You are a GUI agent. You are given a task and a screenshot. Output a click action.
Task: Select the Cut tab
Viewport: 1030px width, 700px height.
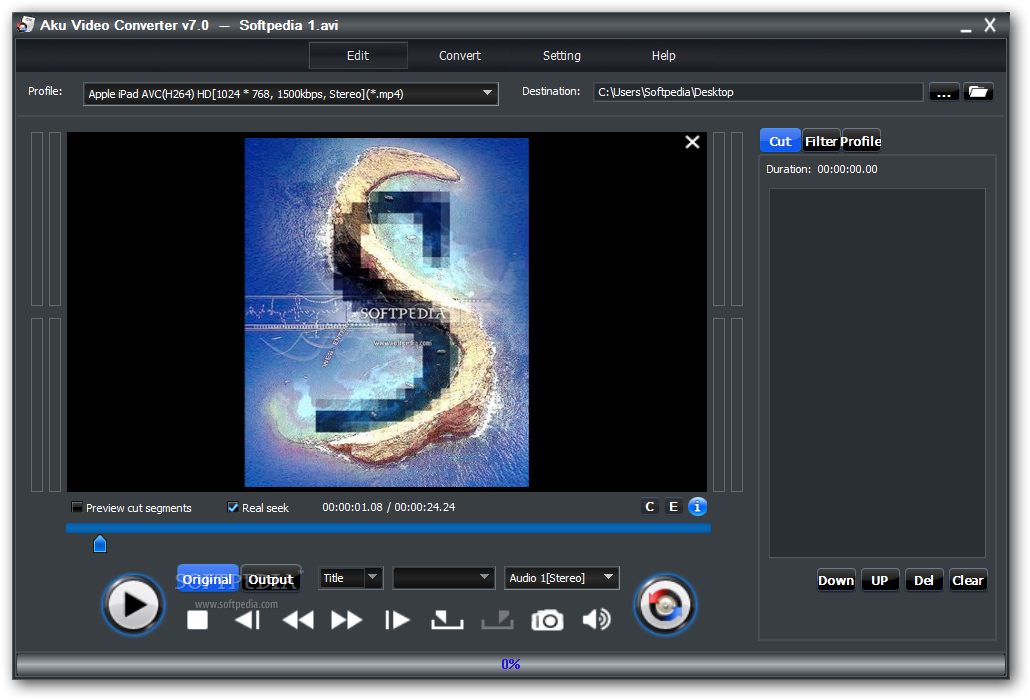pyautogui.click(x=780, y=141)
